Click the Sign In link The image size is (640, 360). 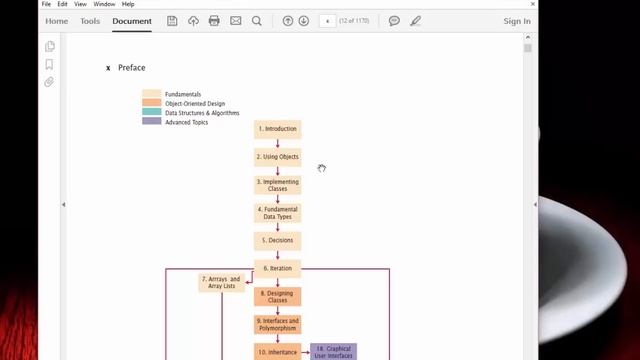(x=517, y=21)
